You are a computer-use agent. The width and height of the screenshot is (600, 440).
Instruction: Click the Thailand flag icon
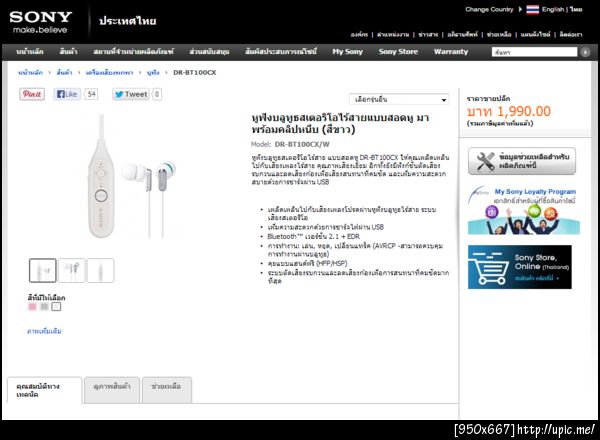pos(532,10)
